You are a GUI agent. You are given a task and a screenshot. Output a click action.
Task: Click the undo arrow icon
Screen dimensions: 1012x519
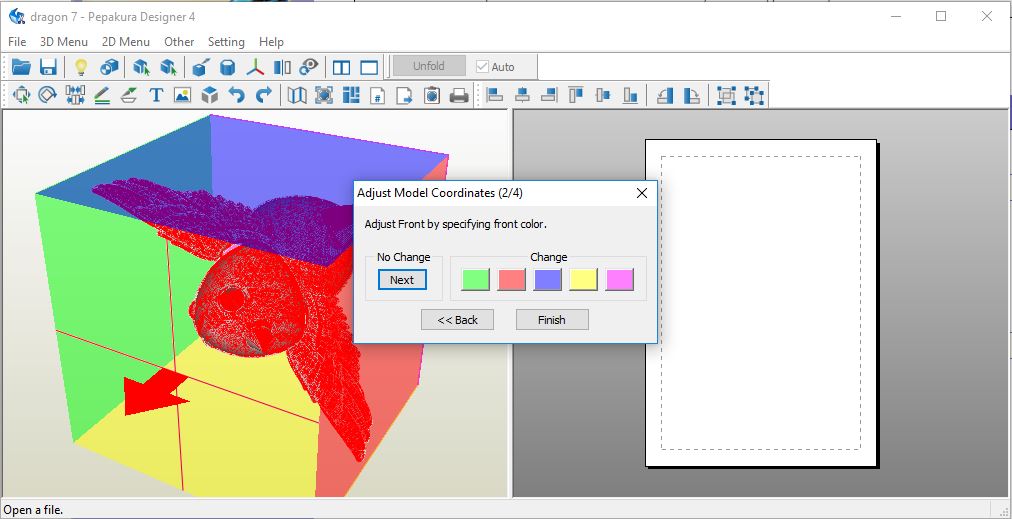(237, 96)
